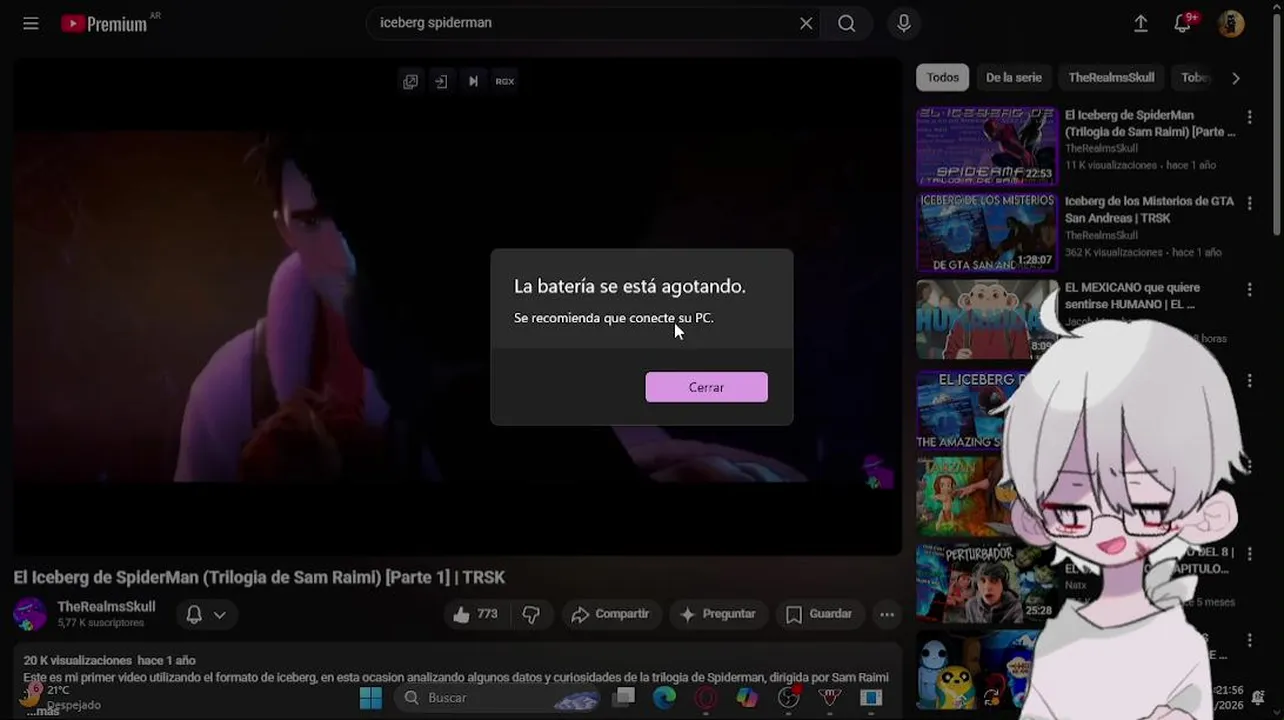Open Microsoft Edge from the taskbar

(664, 698)
